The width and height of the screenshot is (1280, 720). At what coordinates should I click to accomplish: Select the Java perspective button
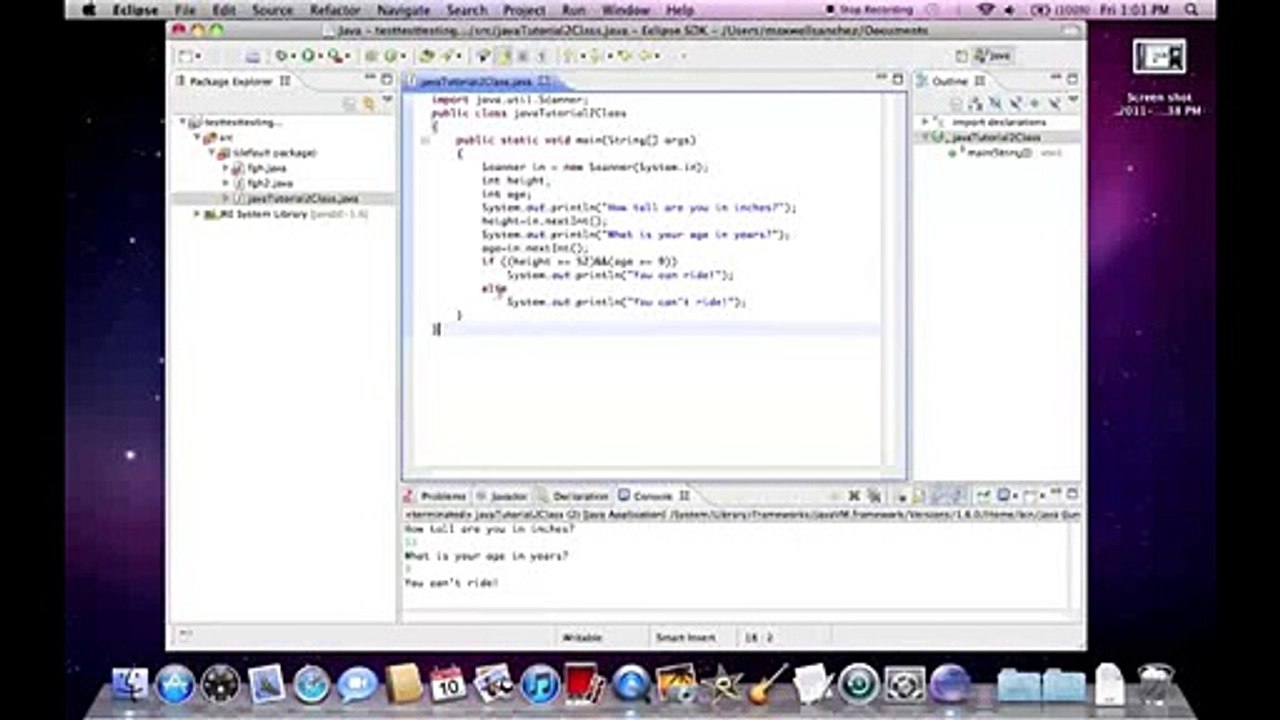(x=993, y=56)
